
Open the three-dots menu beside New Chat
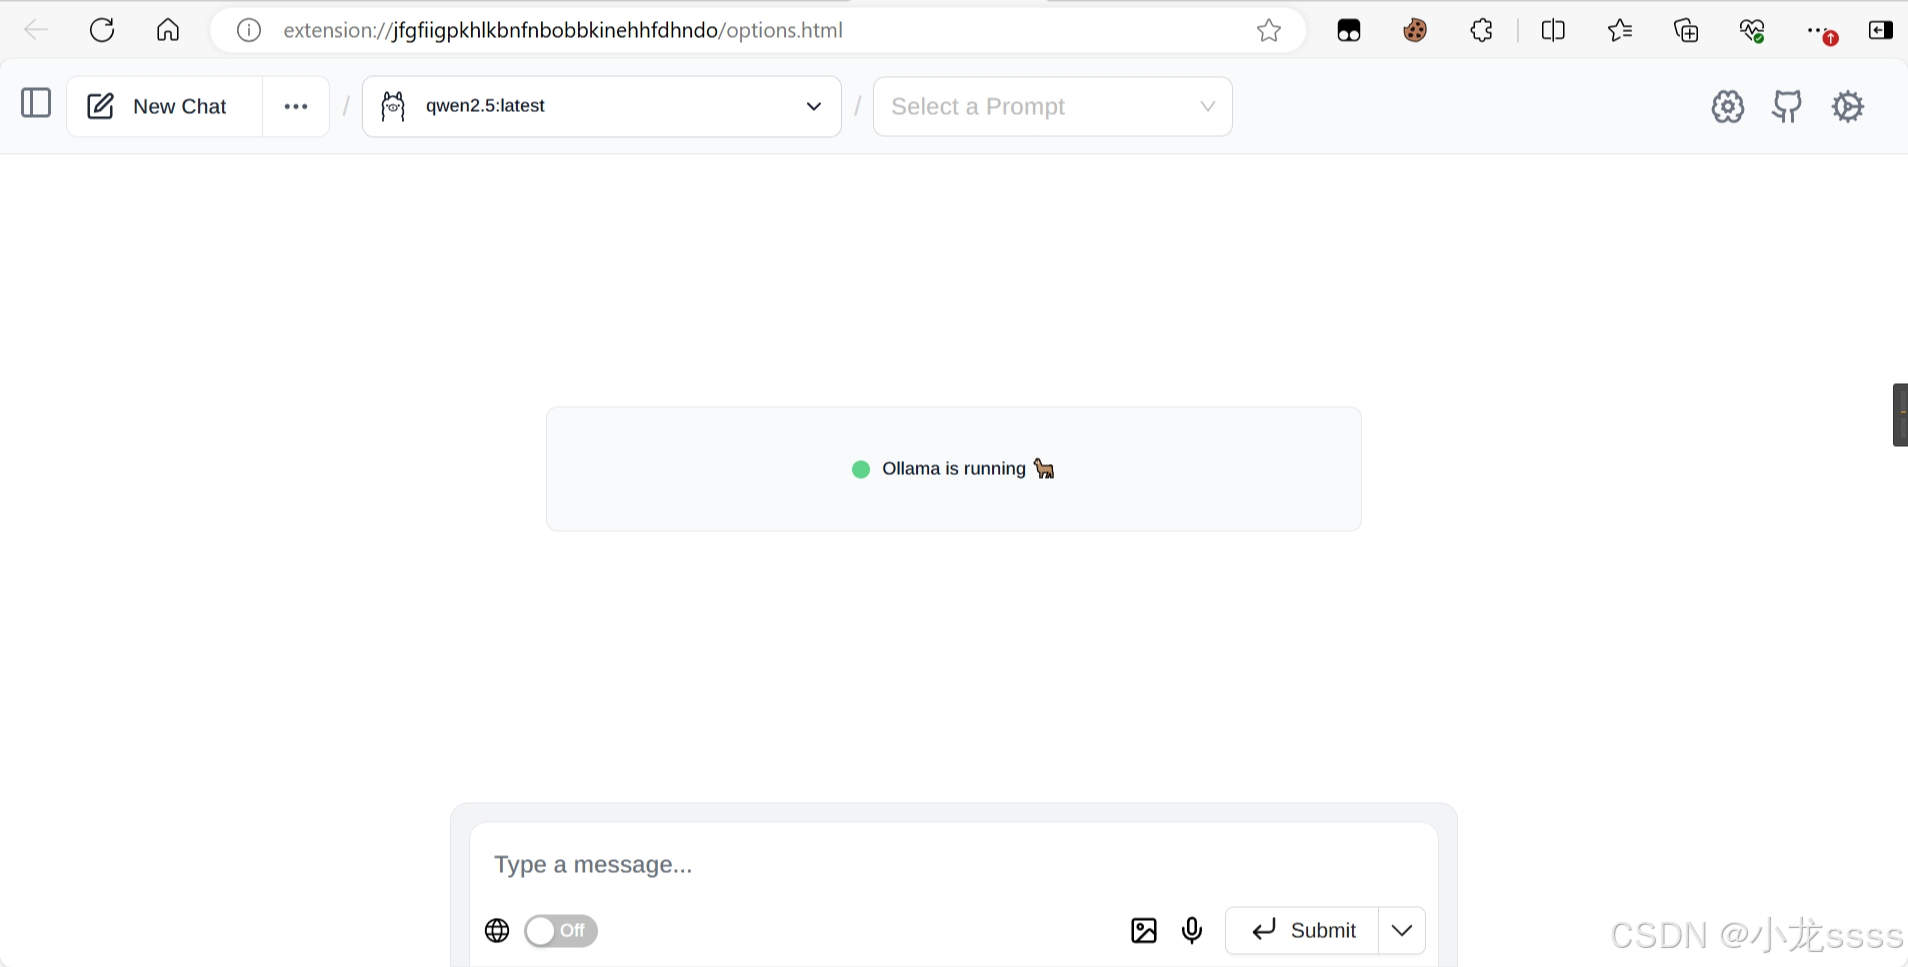click(296, 106)
